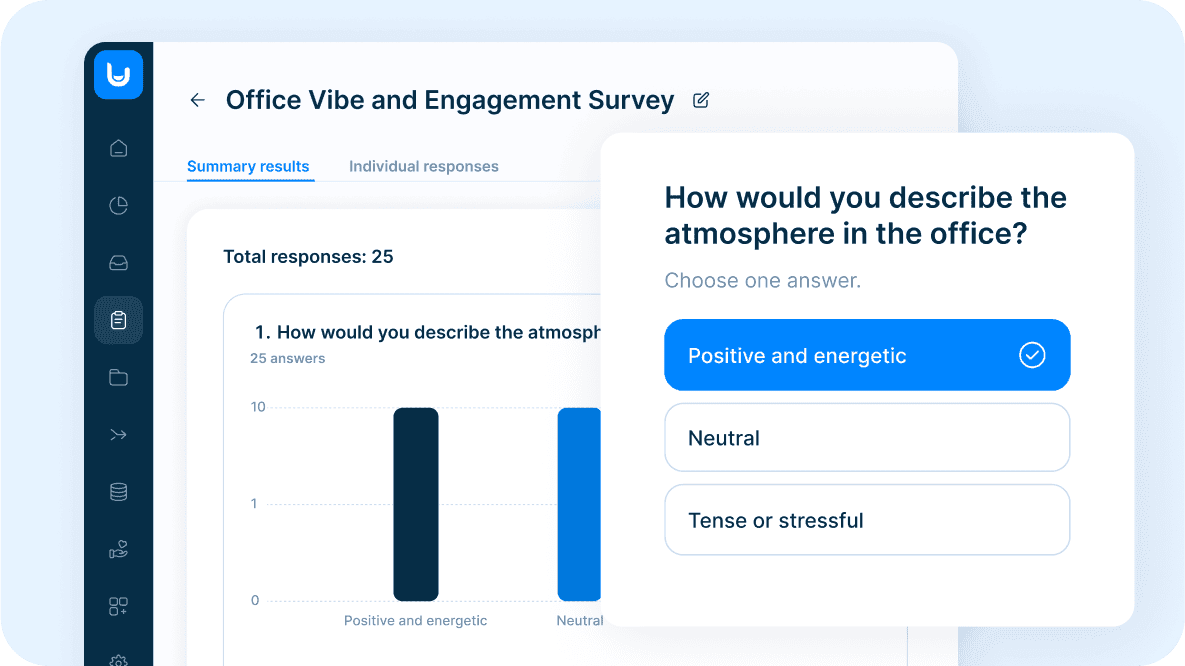Switch to the Individual responses tab
Image resolution: width=1185 pixels, height=666 pixels.
tap(423, 166)
